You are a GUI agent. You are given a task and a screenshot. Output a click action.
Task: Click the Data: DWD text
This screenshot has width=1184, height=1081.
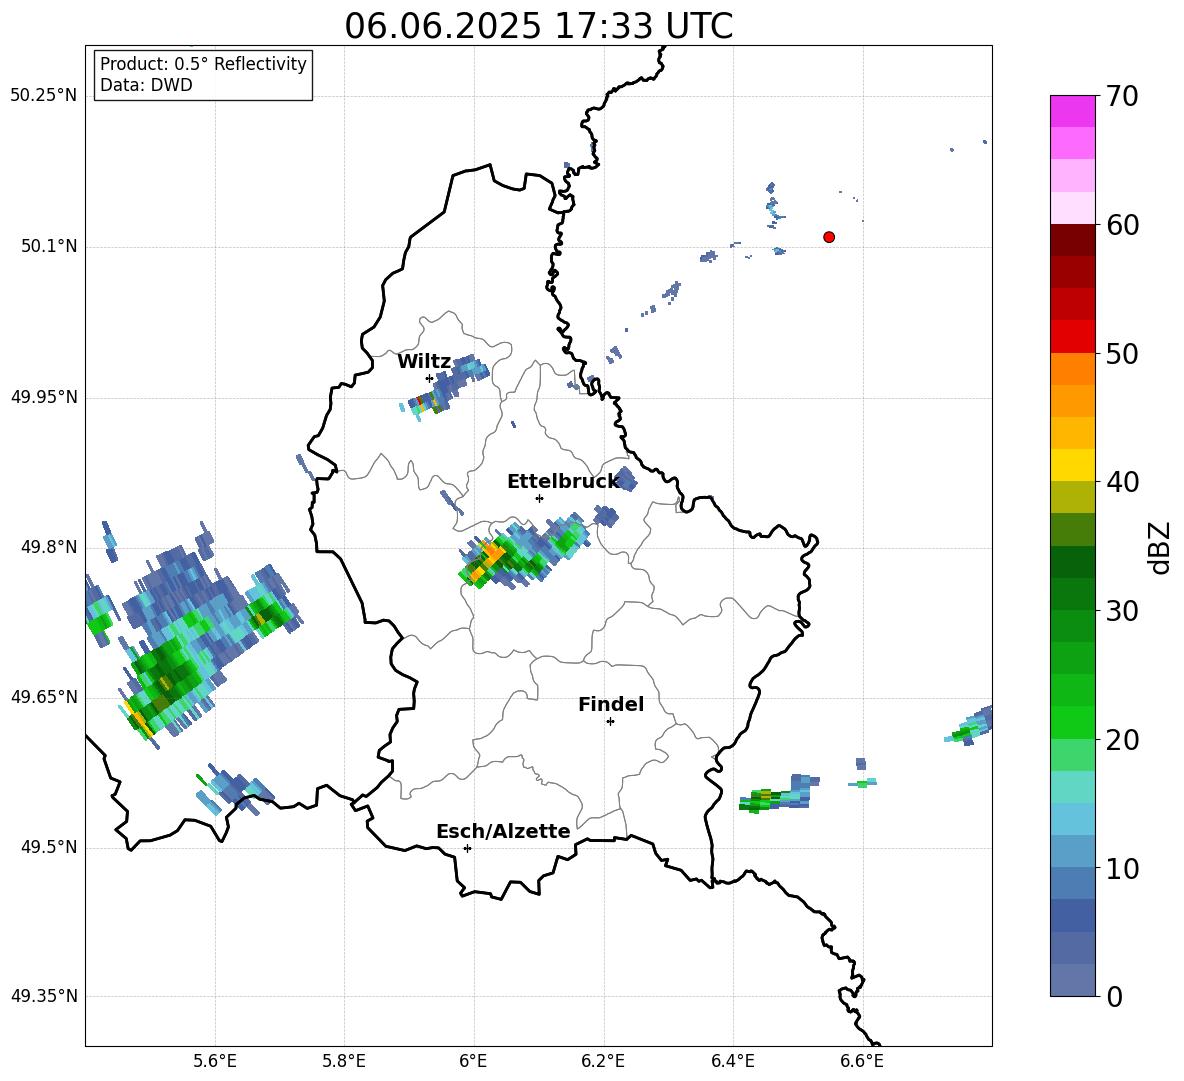coord(146,85)
